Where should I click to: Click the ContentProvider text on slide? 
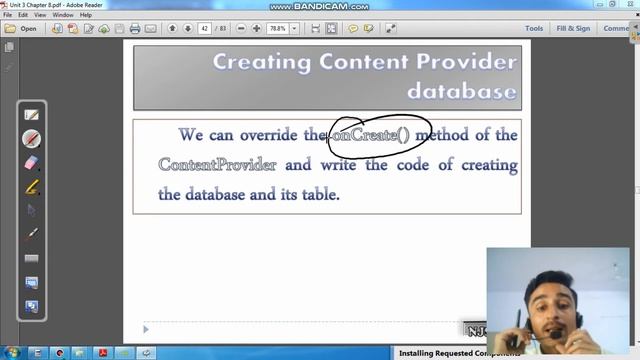click(x=217, y=164)
